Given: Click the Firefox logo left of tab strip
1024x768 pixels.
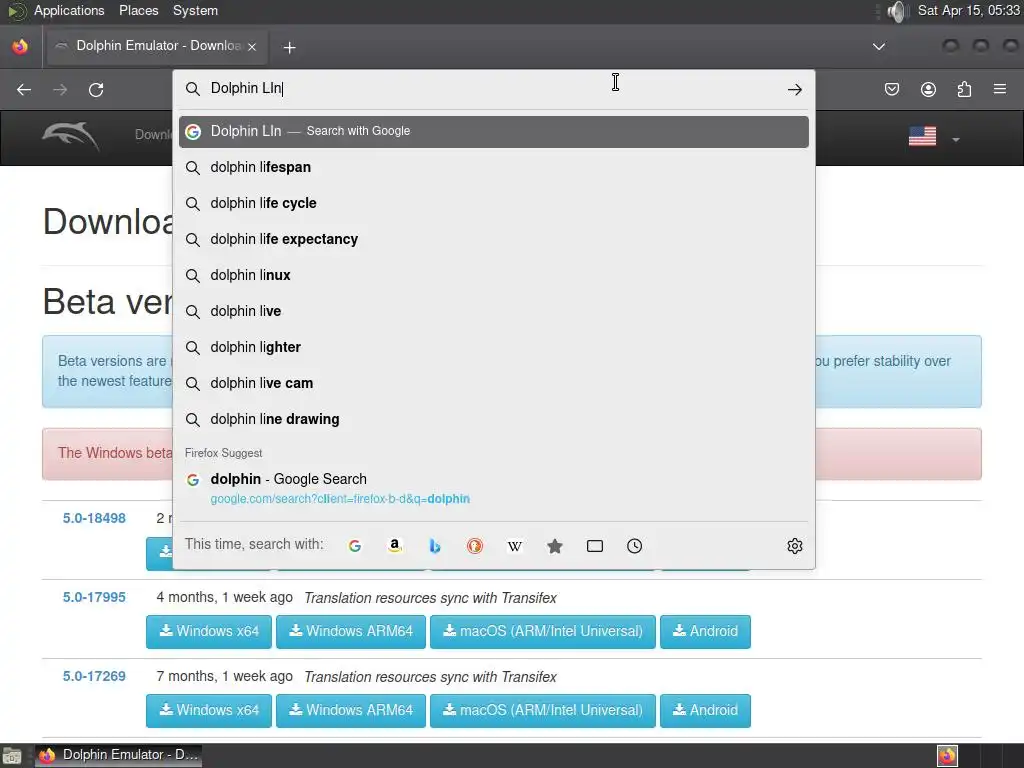Looking at the screenshot, I should pyautogui.click(x=20, y=46).
